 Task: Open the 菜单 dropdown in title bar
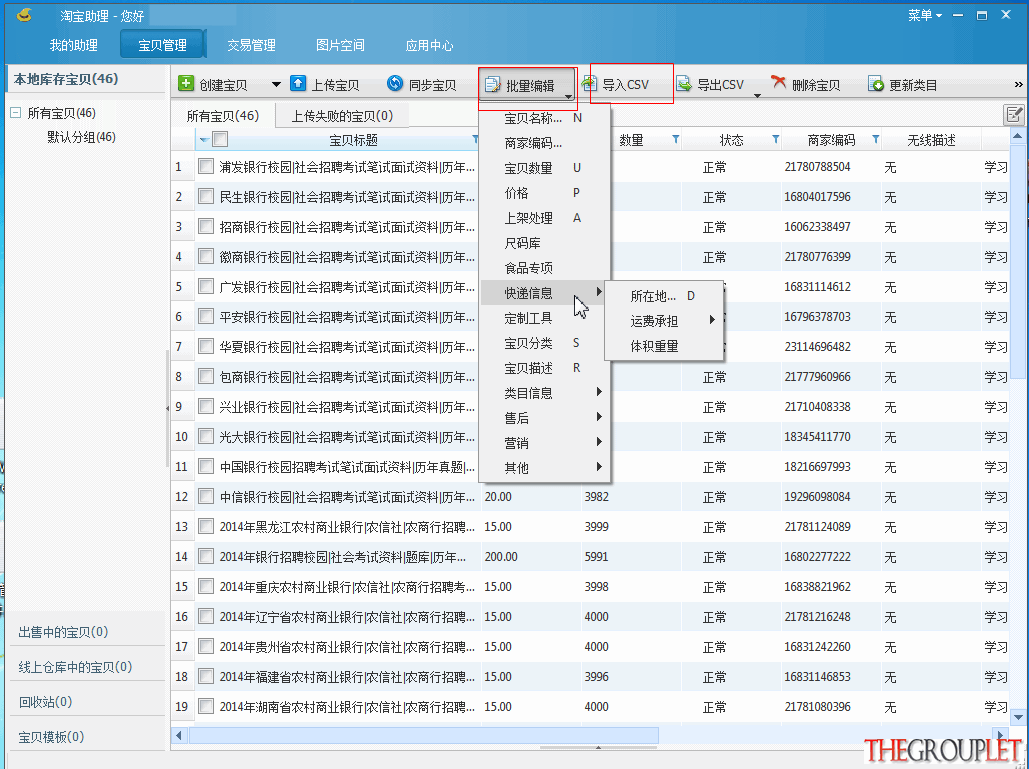925,15
